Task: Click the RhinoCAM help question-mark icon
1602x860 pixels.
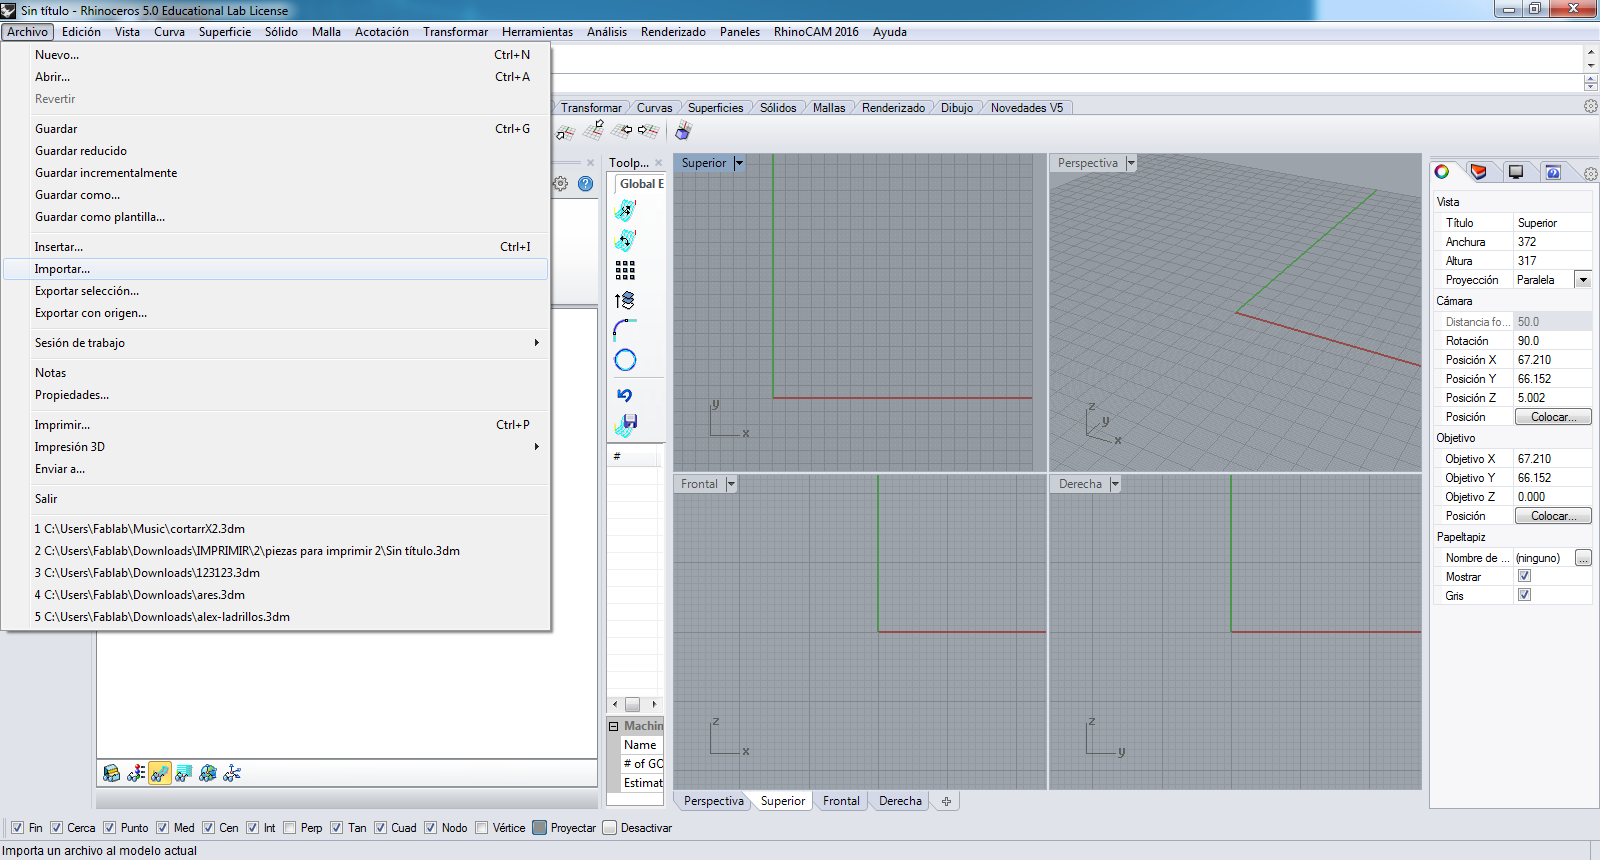Action: (586, 184)
